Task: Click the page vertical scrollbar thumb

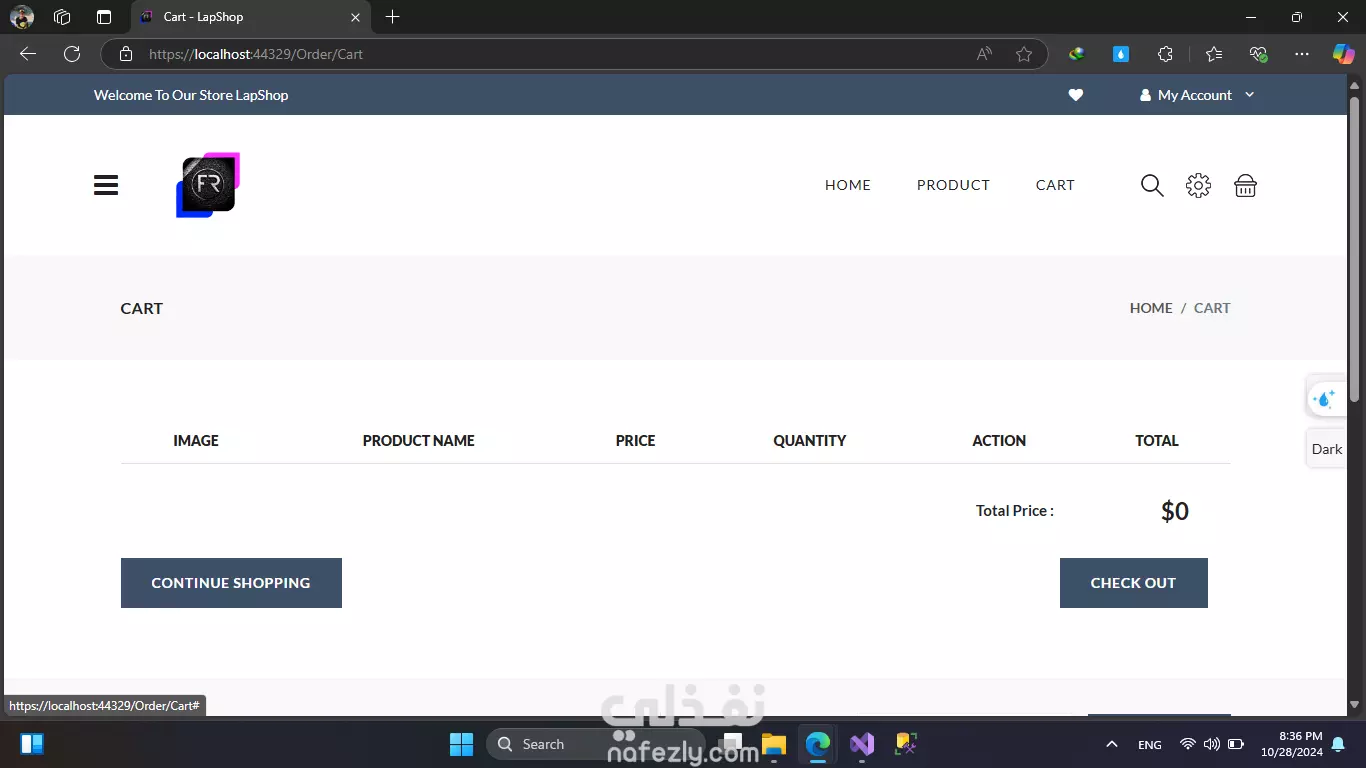Action: pyautogui.click(x=1354, y=250)
